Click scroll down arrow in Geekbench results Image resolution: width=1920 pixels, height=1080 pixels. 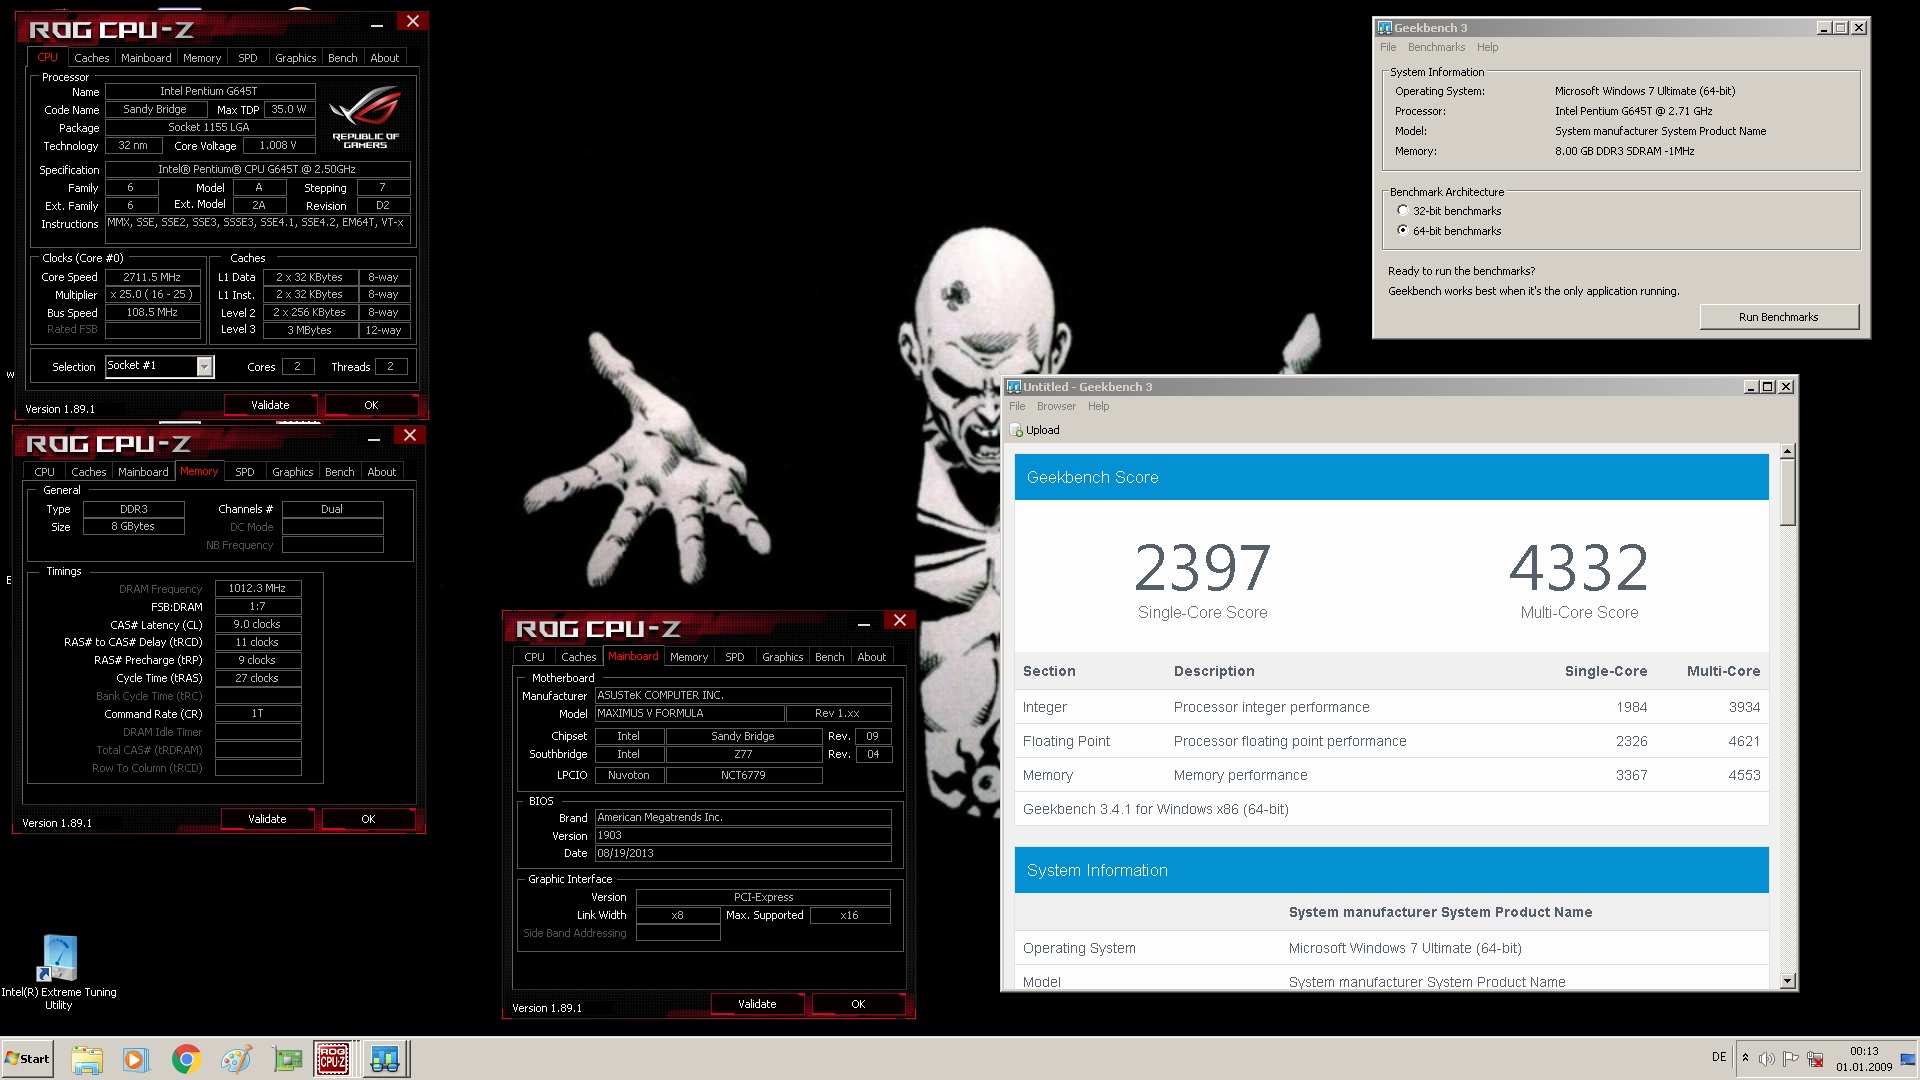click(1788, 982)
